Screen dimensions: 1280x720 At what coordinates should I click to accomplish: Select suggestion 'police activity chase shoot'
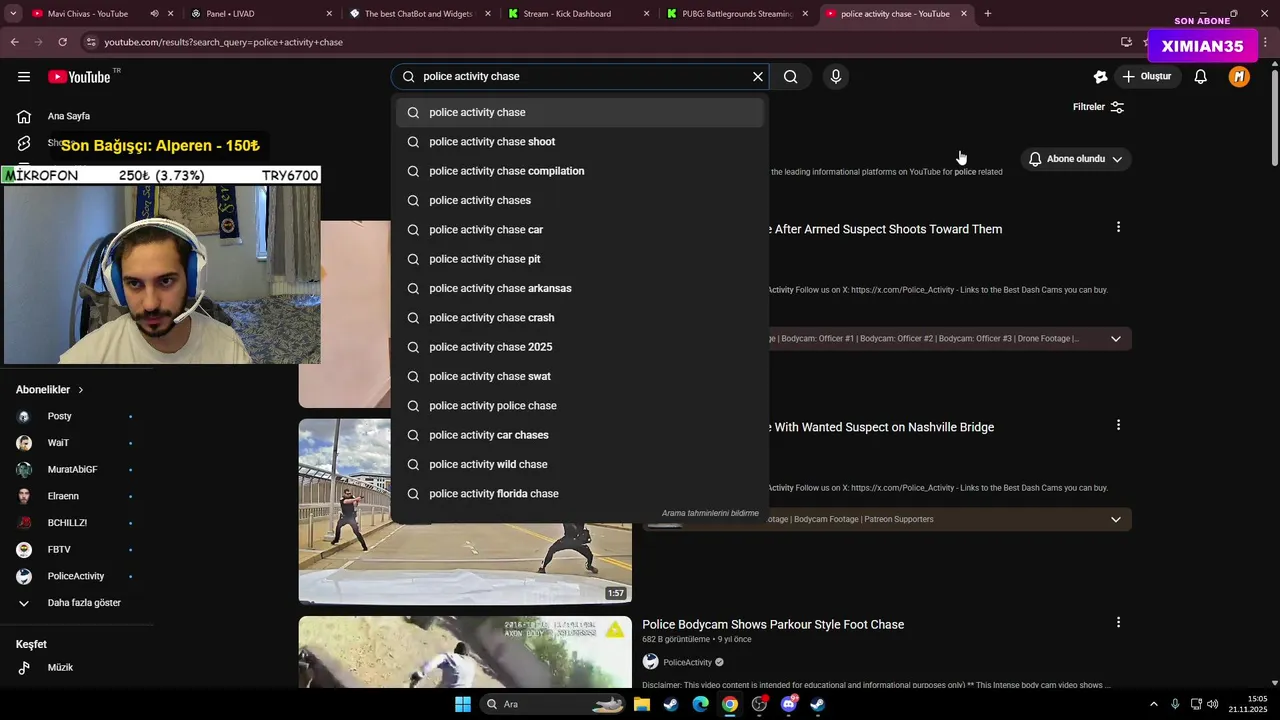[580, 142]
